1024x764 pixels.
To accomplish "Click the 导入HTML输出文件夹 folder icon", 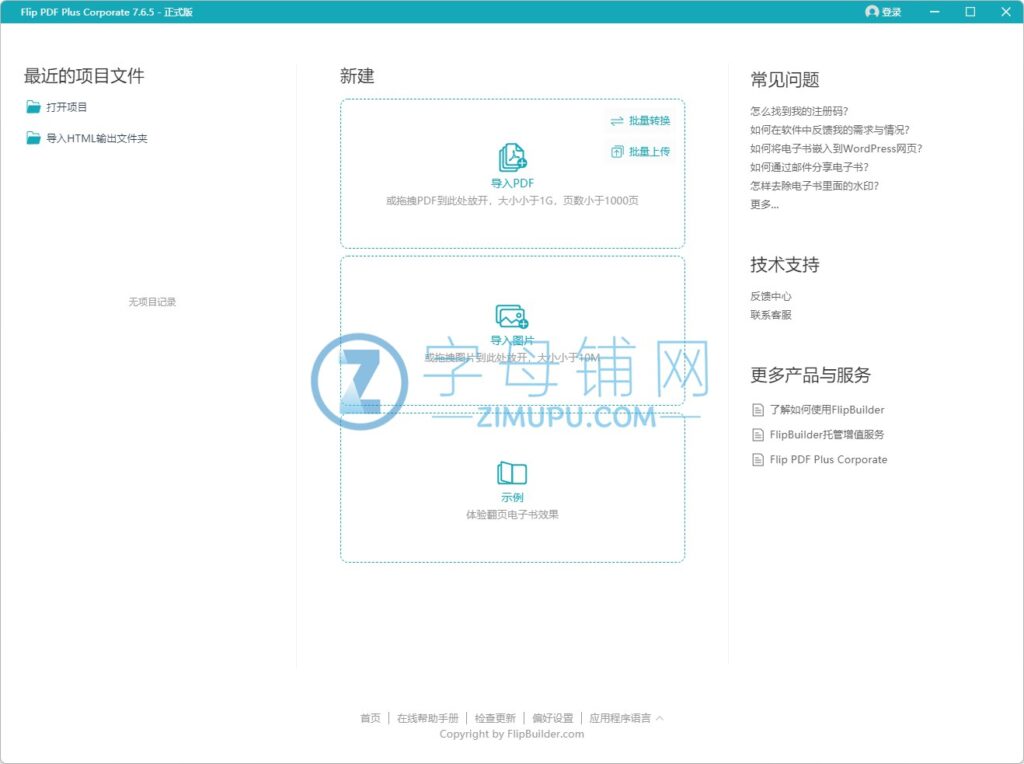I will 33,138.
